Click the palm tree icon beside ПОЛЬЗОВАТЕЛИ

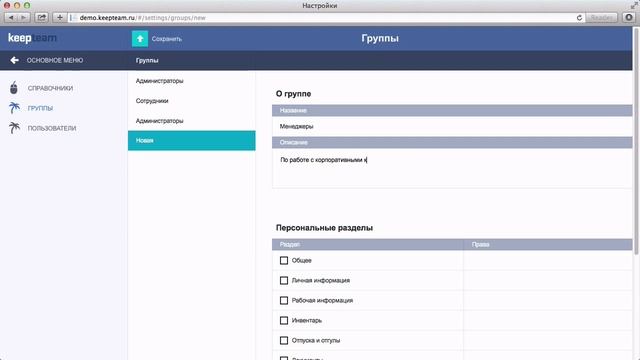point(14,128)
